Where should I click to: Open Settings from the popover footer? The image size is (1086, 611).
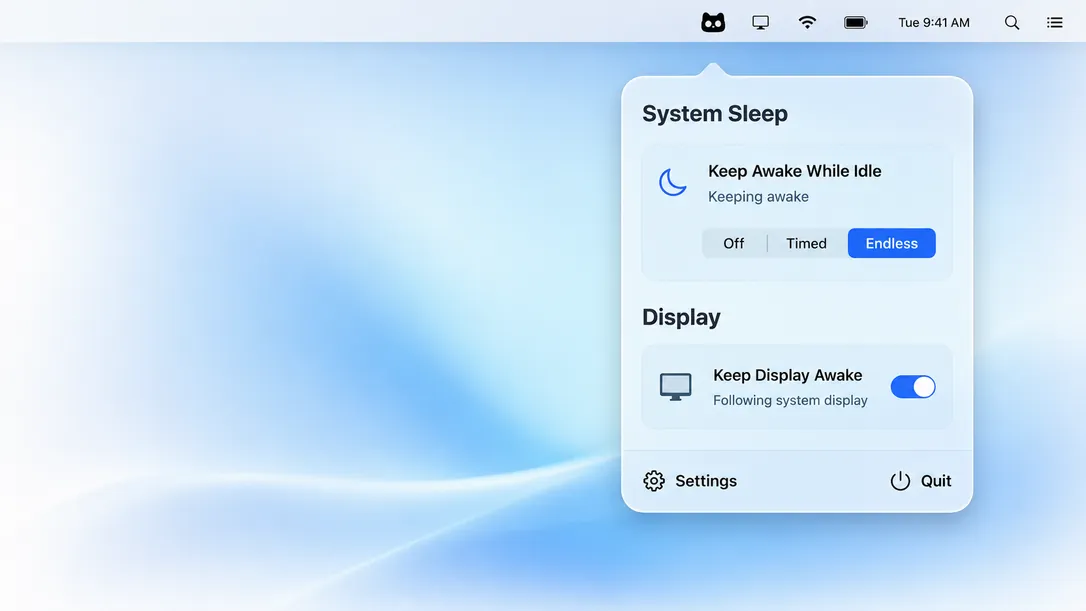tap(706, 481)
